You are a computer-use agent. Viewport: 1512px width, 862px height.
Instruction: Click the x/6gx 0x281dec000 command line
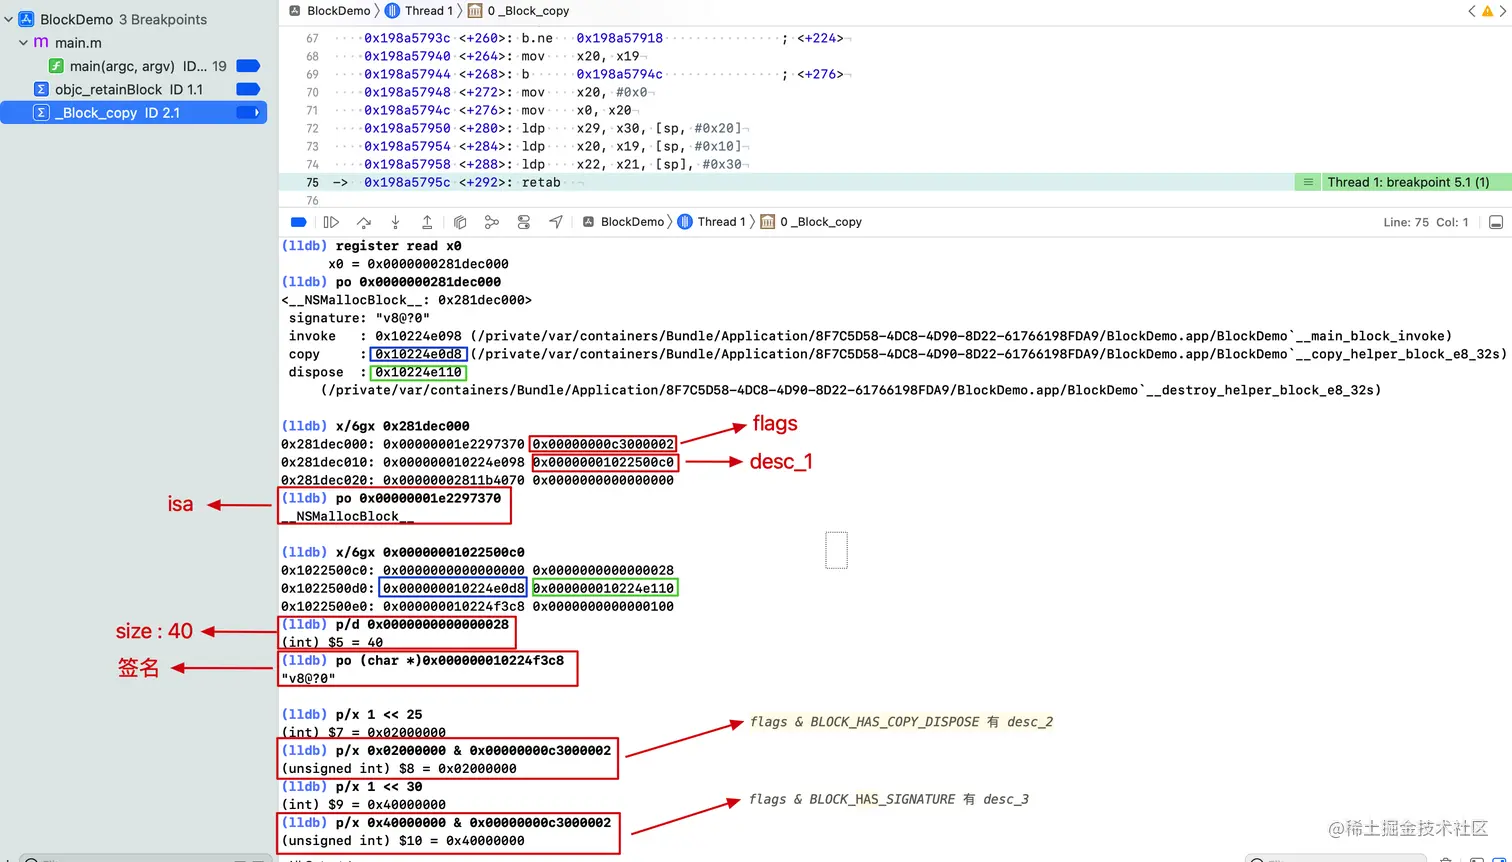[402, 426]
